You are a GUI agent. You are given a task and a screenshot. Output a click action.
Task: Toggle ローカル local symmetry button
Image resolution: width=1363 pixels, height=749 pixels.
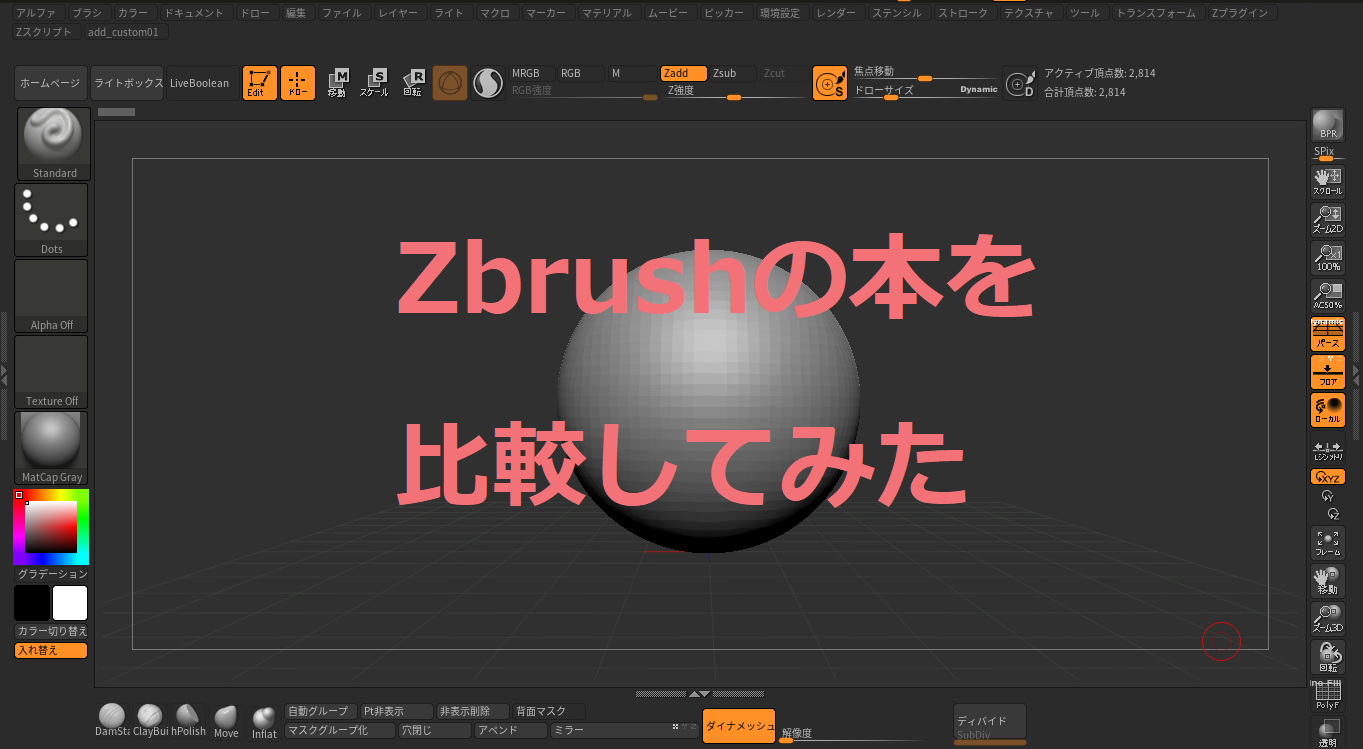[1328, 410]
